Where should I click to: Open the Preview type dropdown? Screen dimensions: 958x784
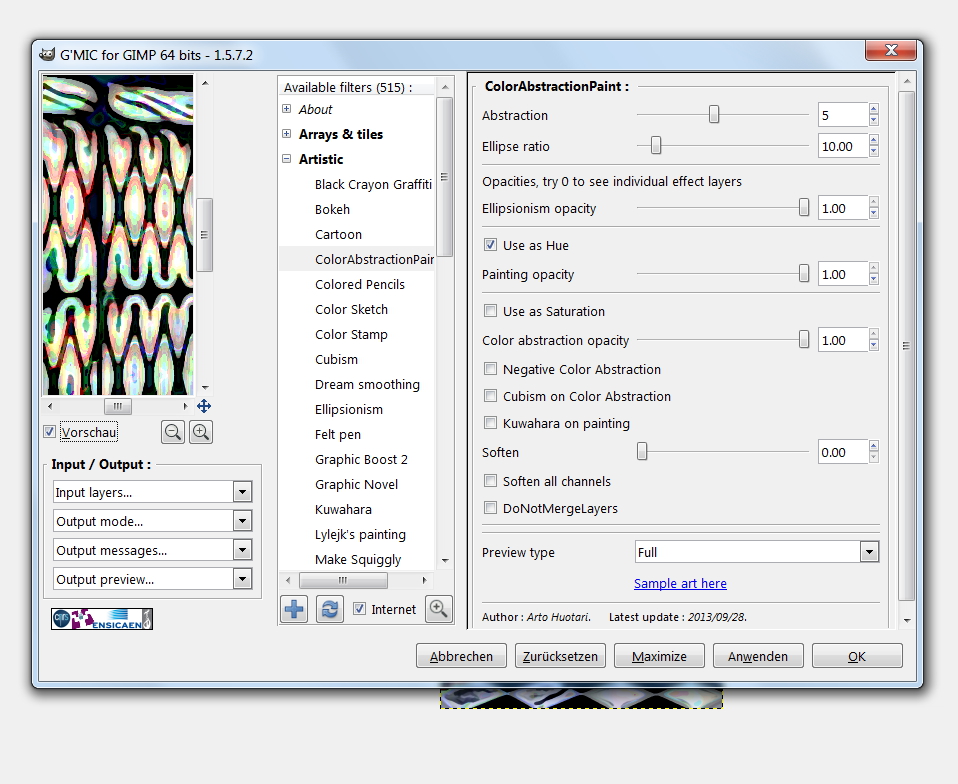click(x=757, y=552)
